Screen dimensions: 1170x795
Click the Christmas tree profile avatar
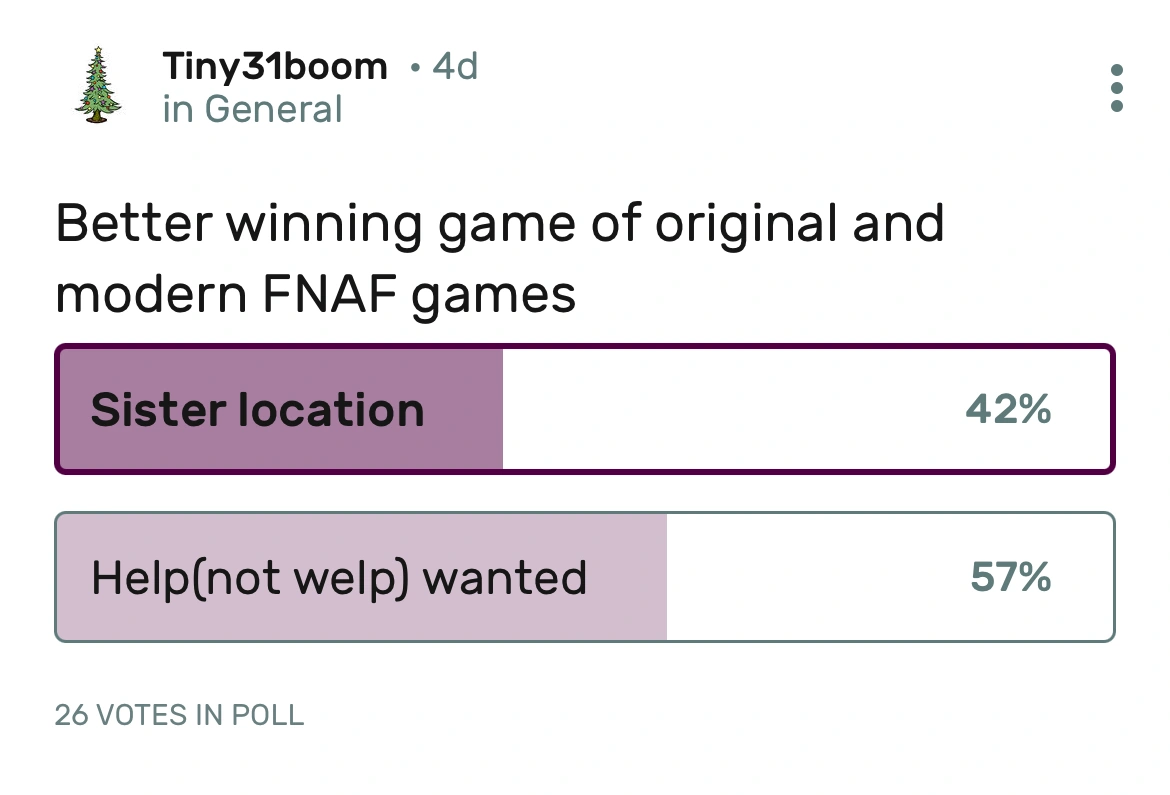97,86
